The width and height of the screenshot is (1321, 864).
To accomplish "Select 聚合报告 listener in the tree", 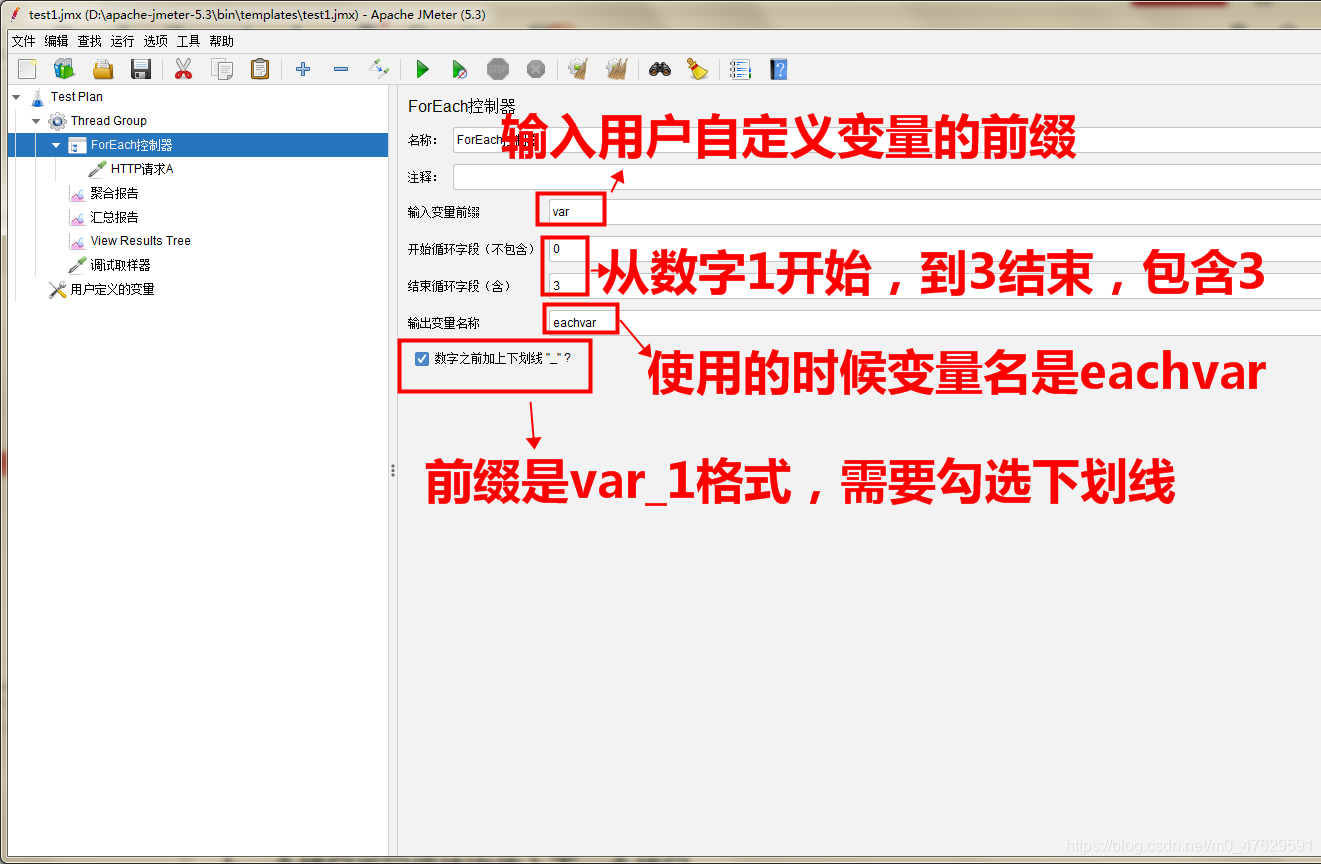I will [114, 193].
